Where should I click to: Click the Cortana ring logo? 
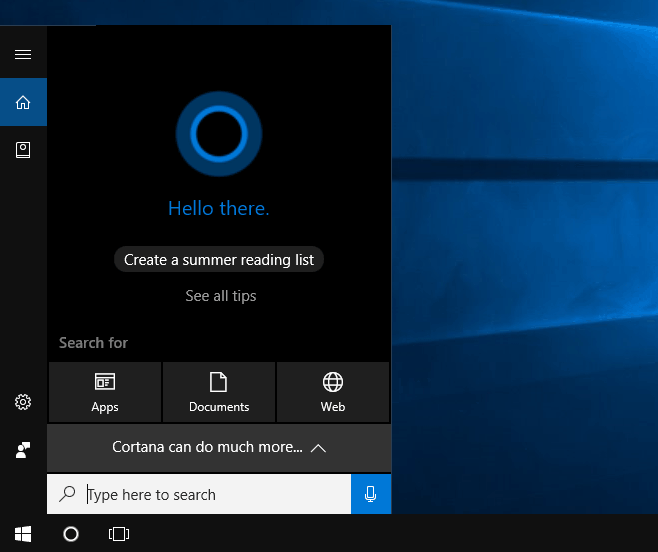(219, 133)
